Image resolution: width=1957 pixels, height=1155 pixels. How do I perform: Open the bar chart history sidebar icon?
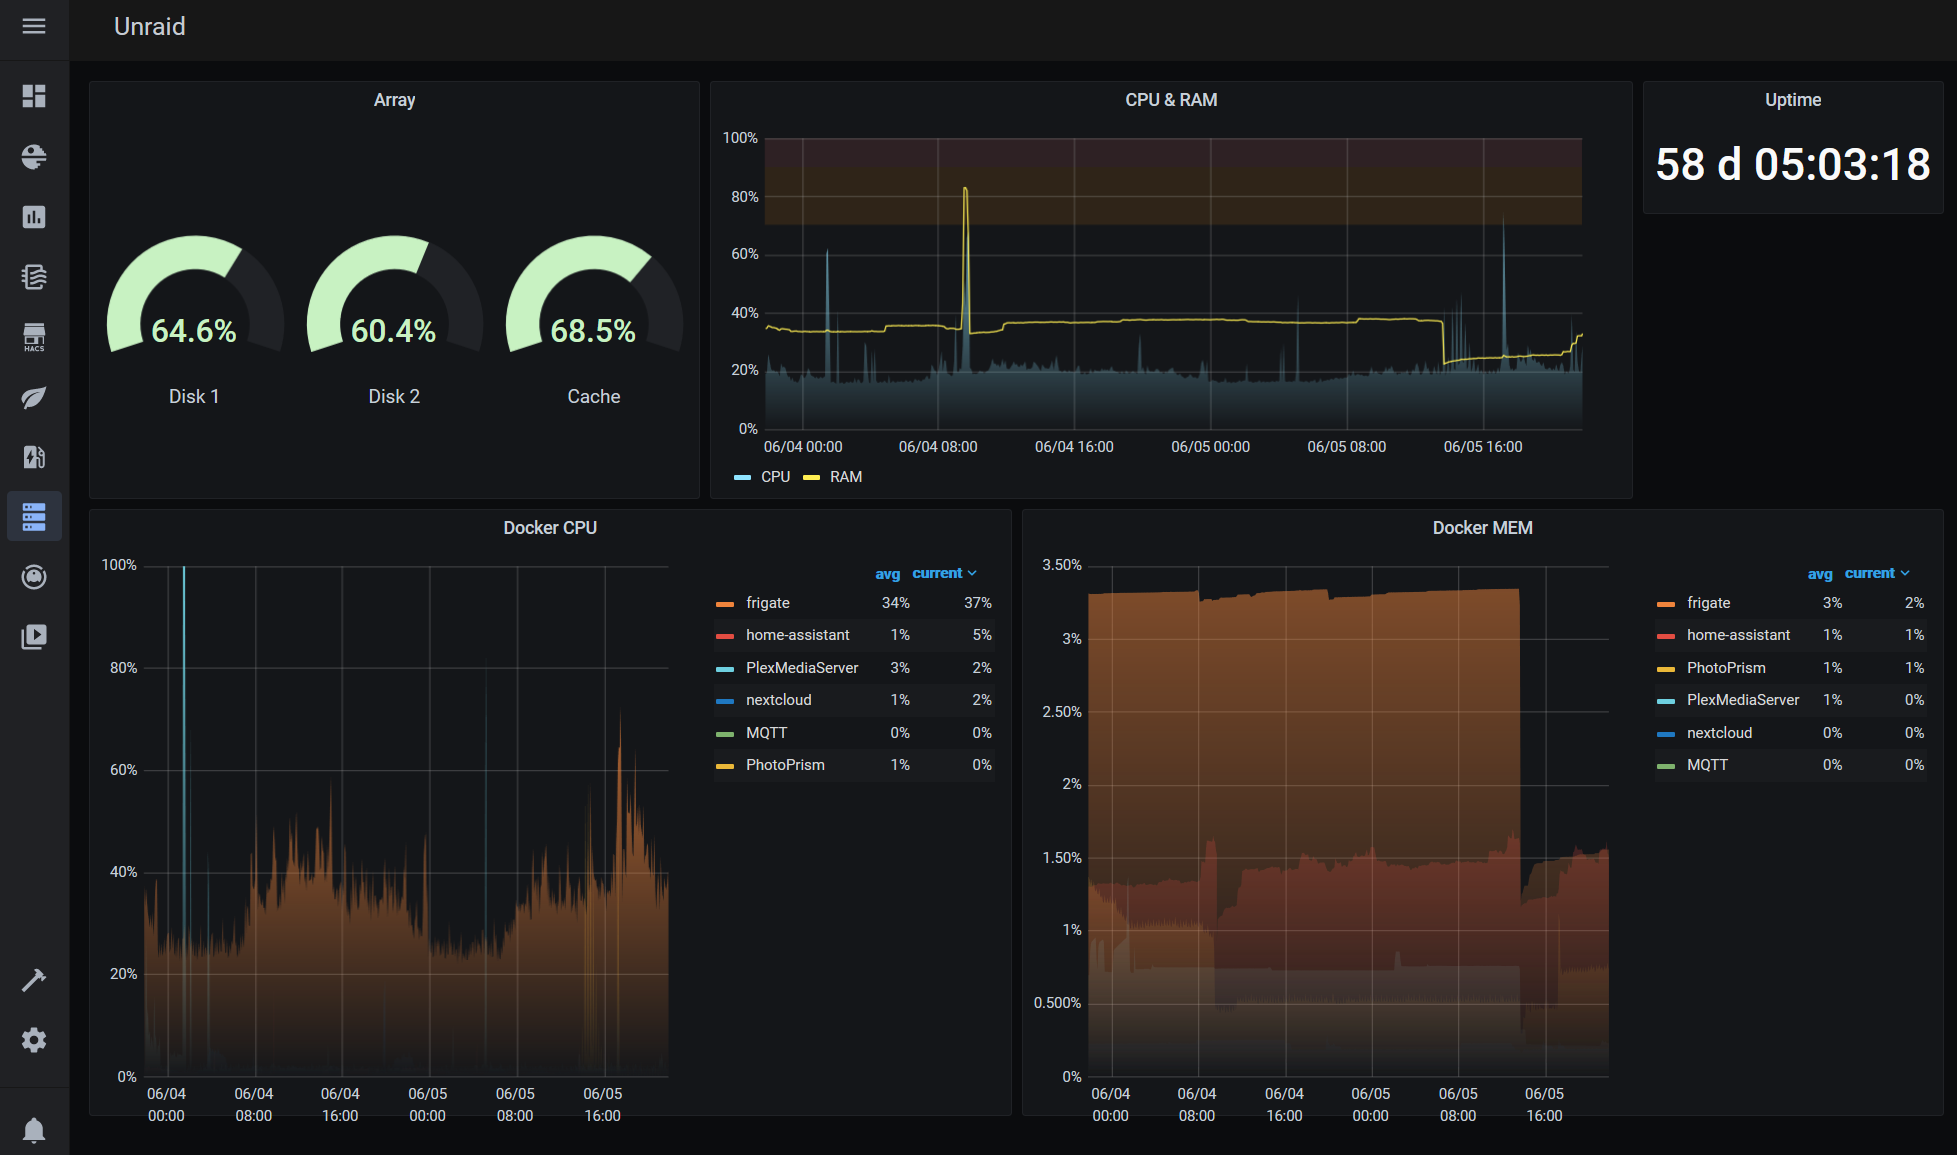(x=34, y=217)
